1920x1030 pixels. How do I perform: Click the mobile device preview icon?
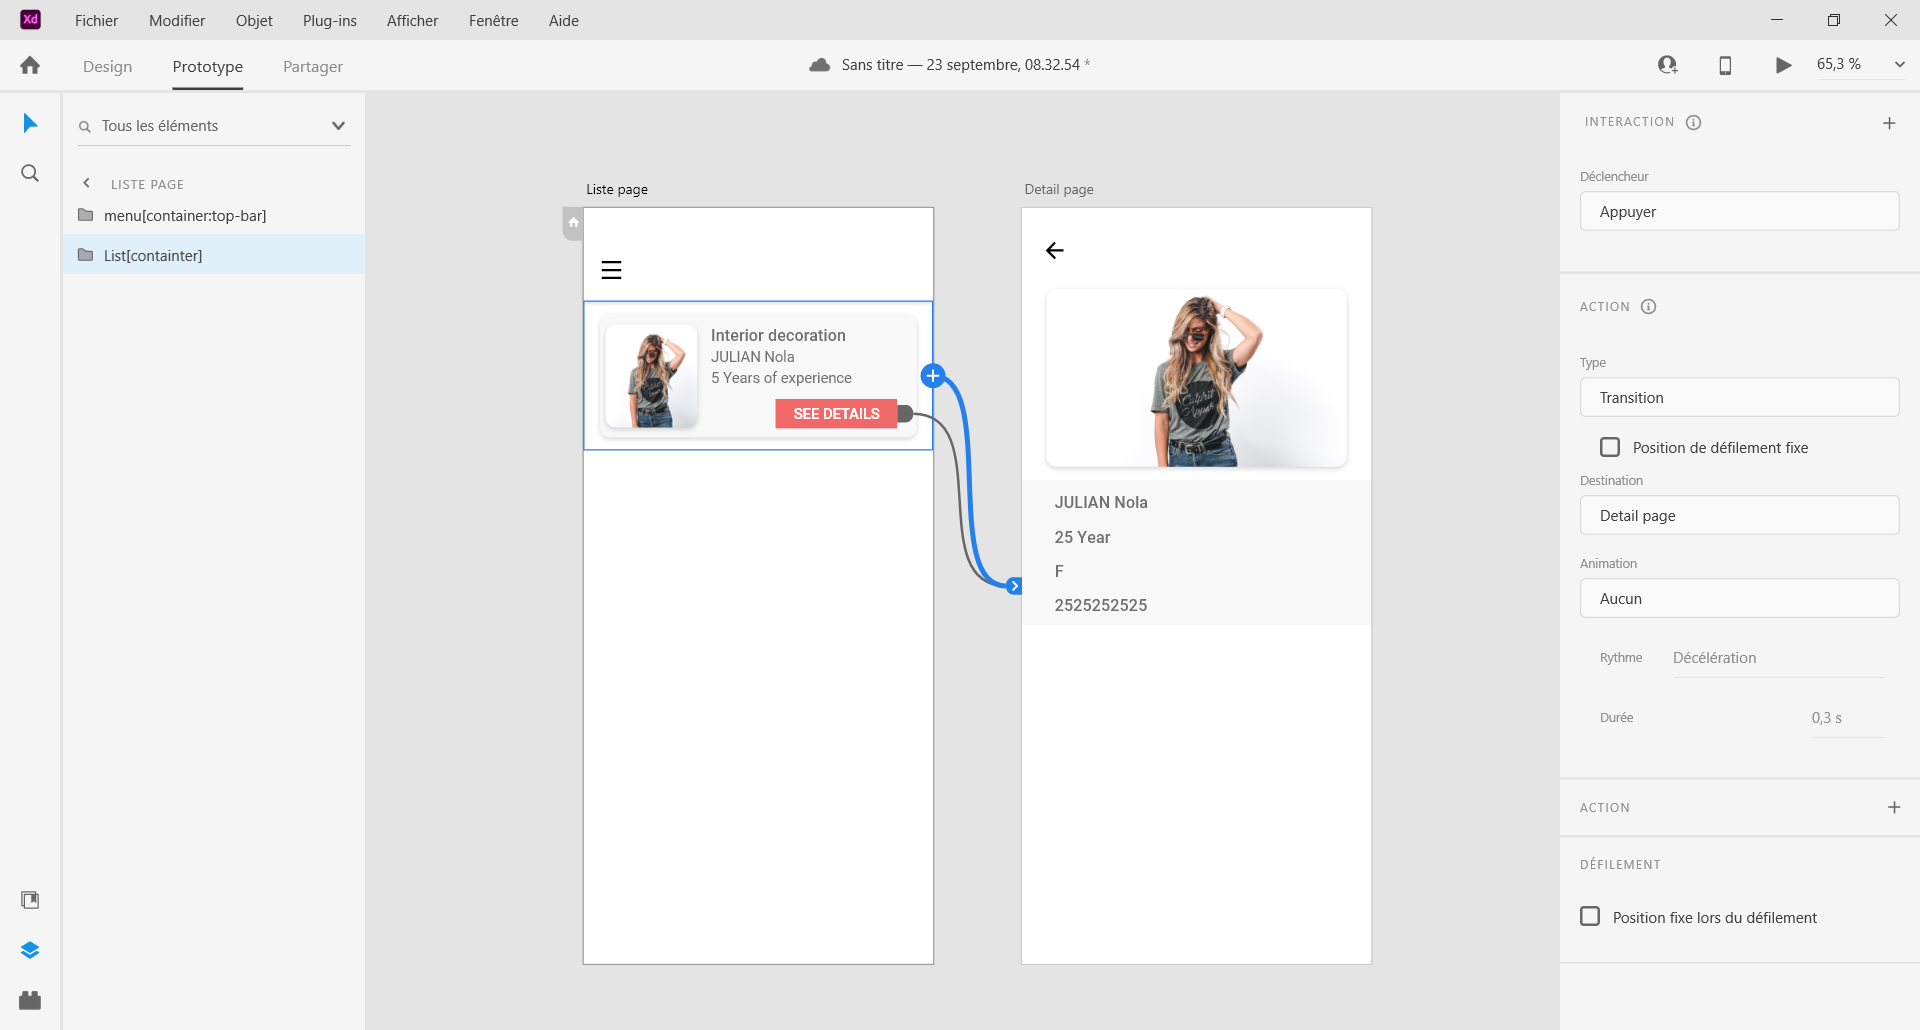pos(1725,65)
